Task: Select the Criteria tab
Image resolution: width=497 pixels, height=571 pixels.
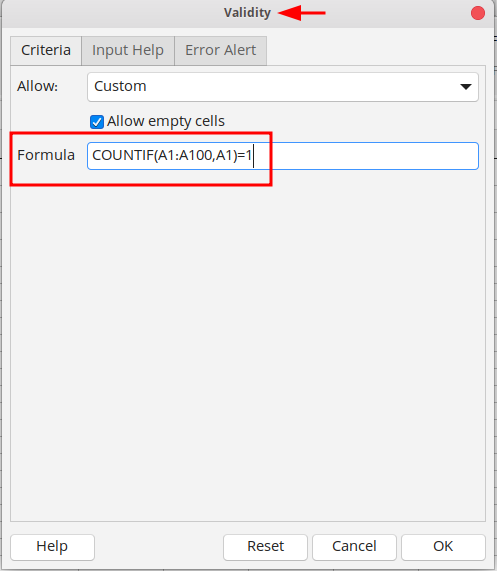Action: coord(46,51)
